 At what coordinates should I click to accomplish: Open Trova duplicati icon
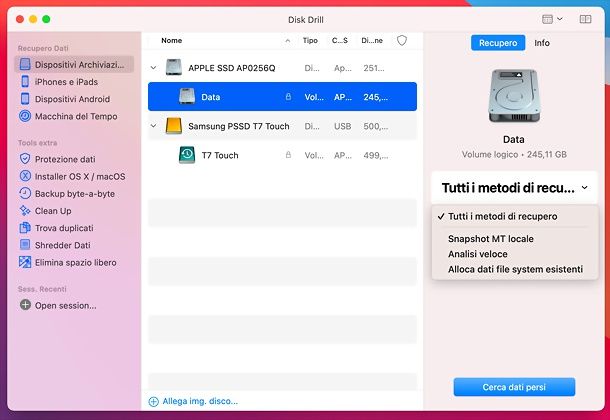pyautogui.click(x=25, y=228)
